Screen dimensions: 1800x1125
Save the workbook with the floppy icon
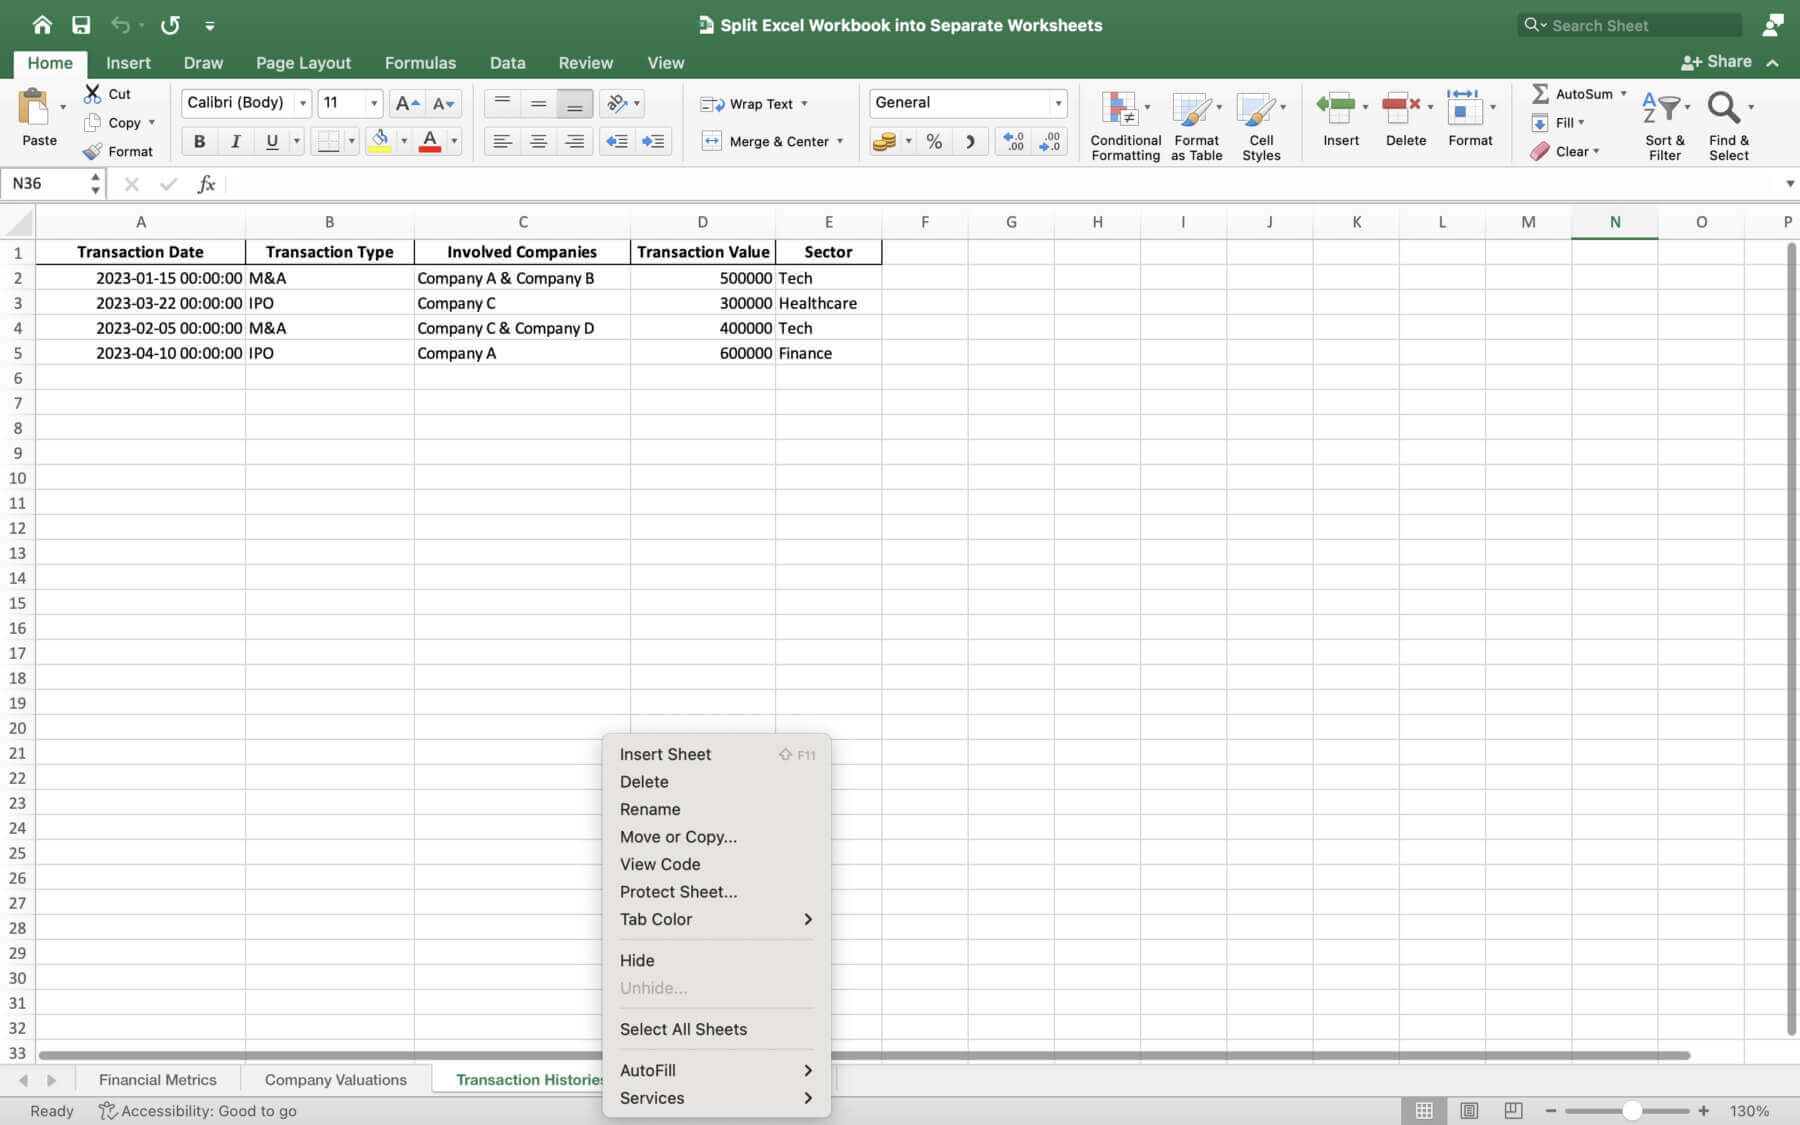[81, 25]
